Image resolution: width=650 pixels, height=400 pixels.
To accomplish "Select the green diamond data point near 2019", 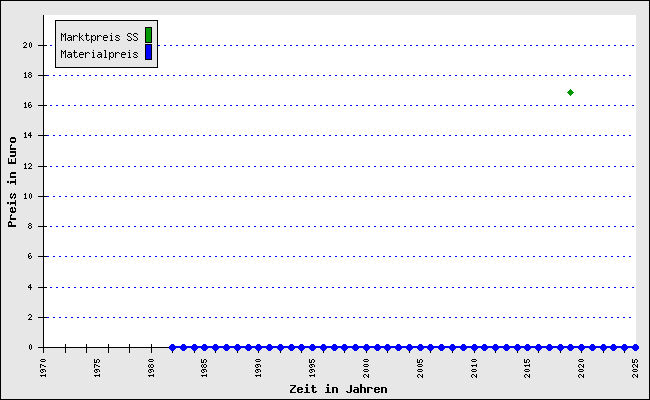I will [x=570, y=92].
